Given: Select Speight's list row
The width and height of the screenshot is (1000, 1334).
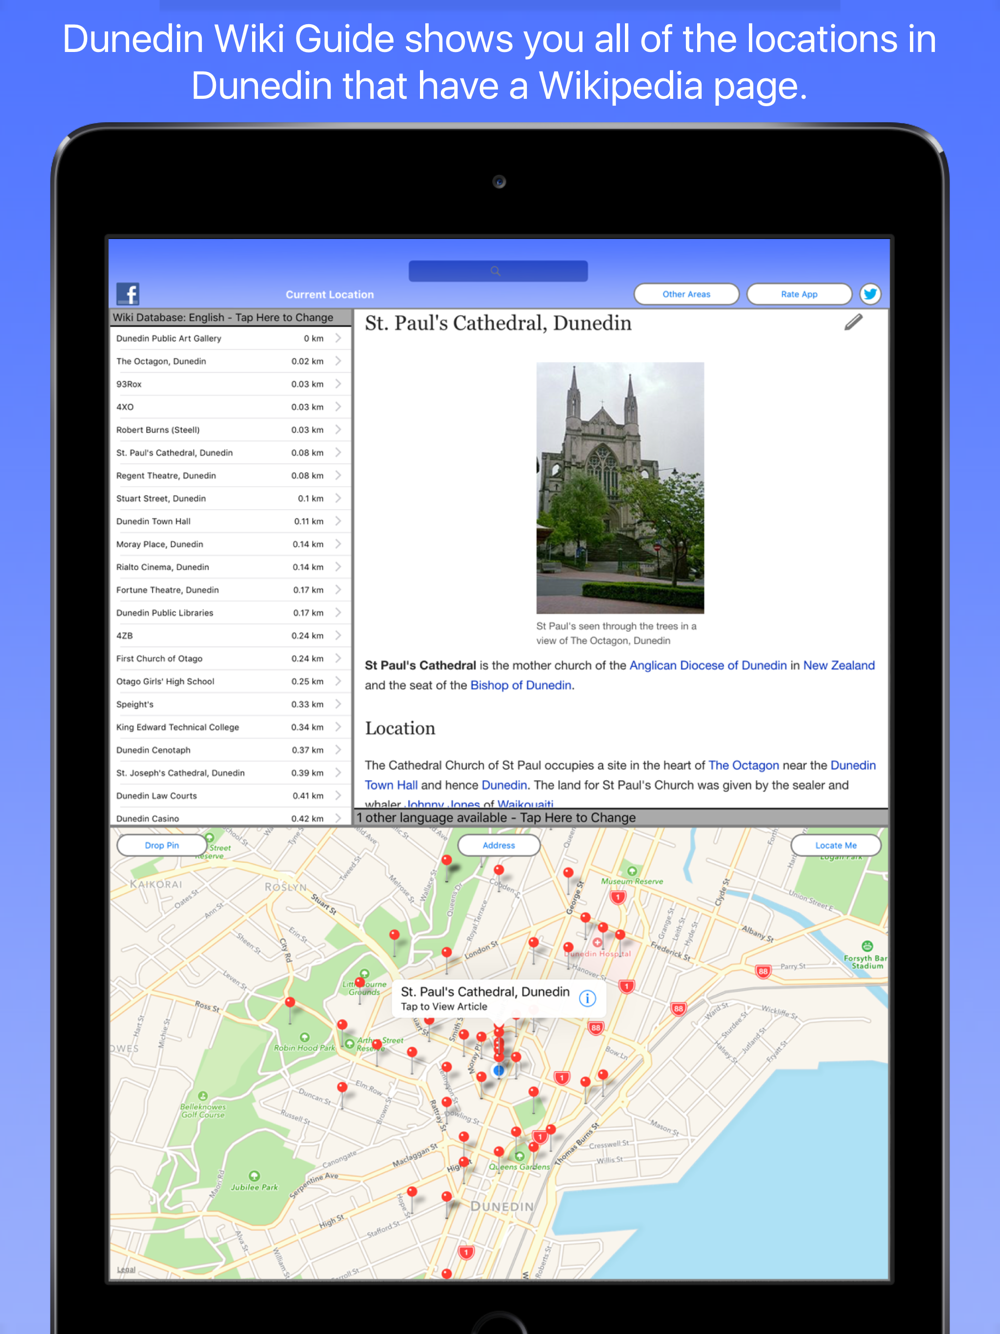Looking at the screenshot, I should 230,705.
